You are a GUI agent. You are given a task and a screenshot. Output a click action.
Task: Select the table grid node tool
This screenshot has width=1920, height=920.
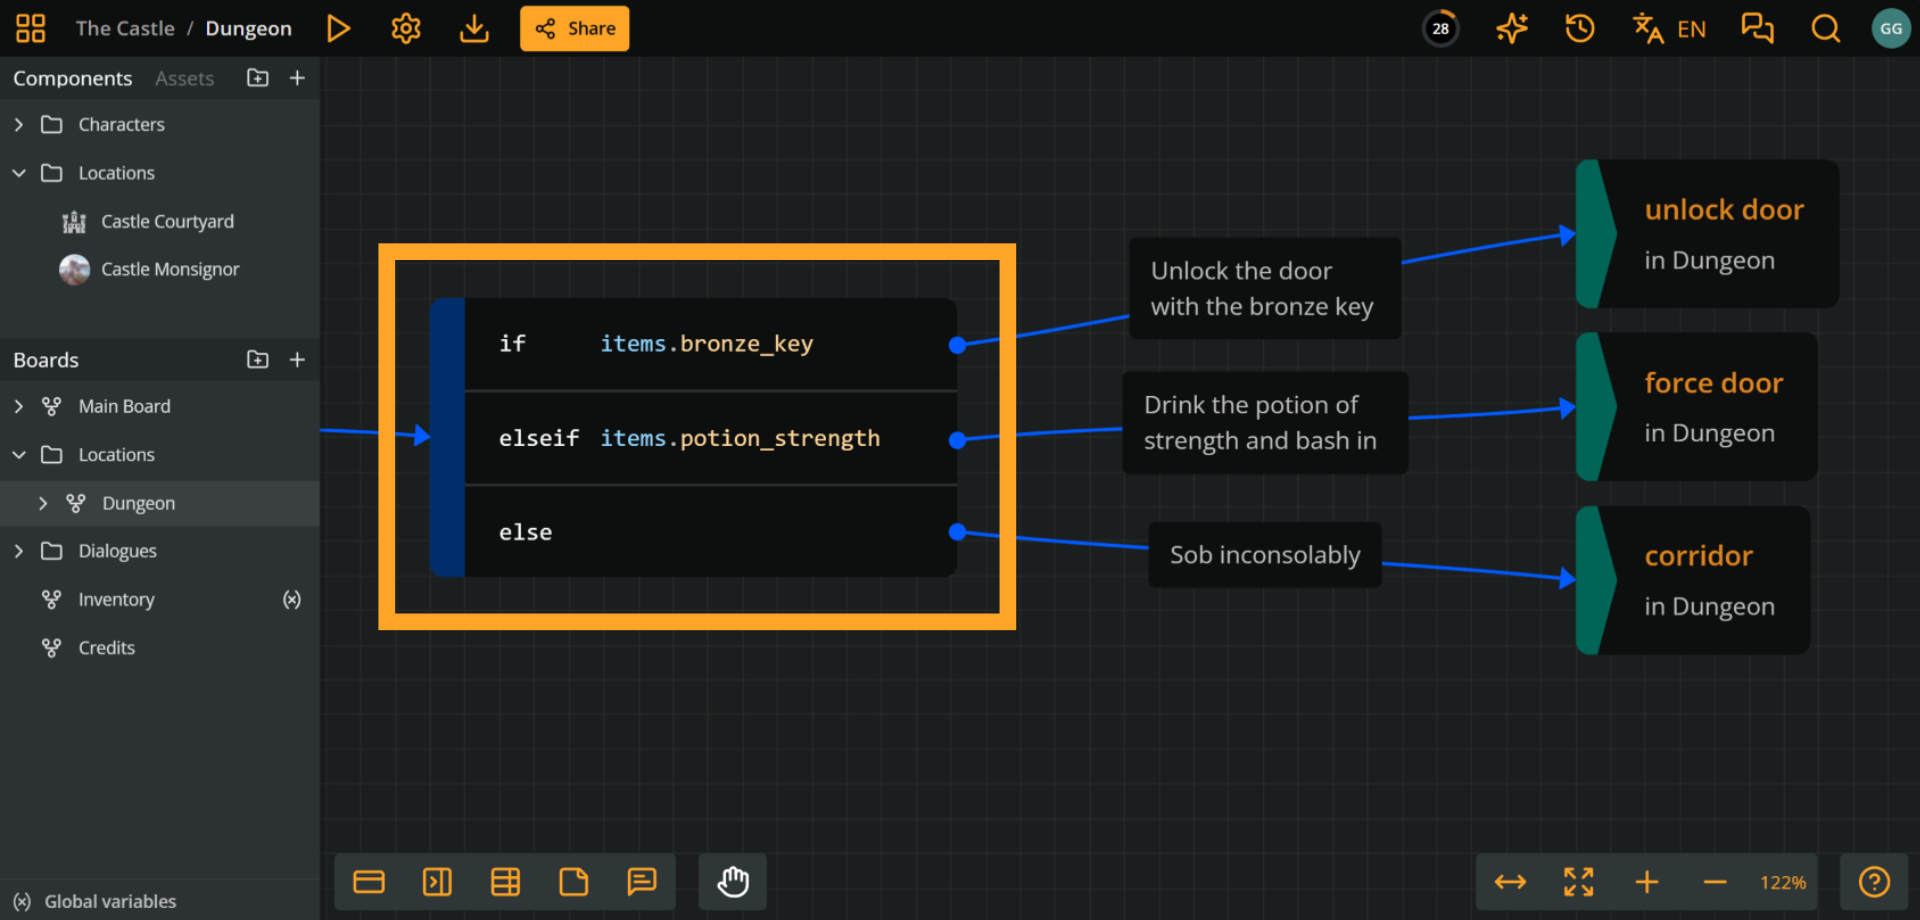coord(505,882)
